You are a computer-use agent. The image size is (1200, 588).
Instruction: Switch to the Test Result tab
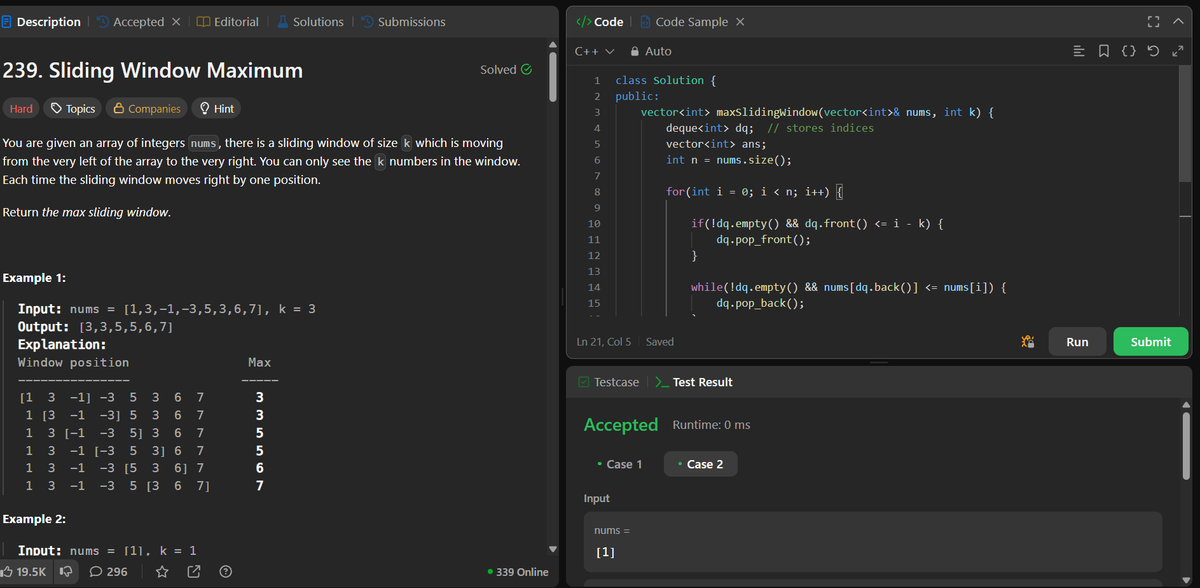693,382
